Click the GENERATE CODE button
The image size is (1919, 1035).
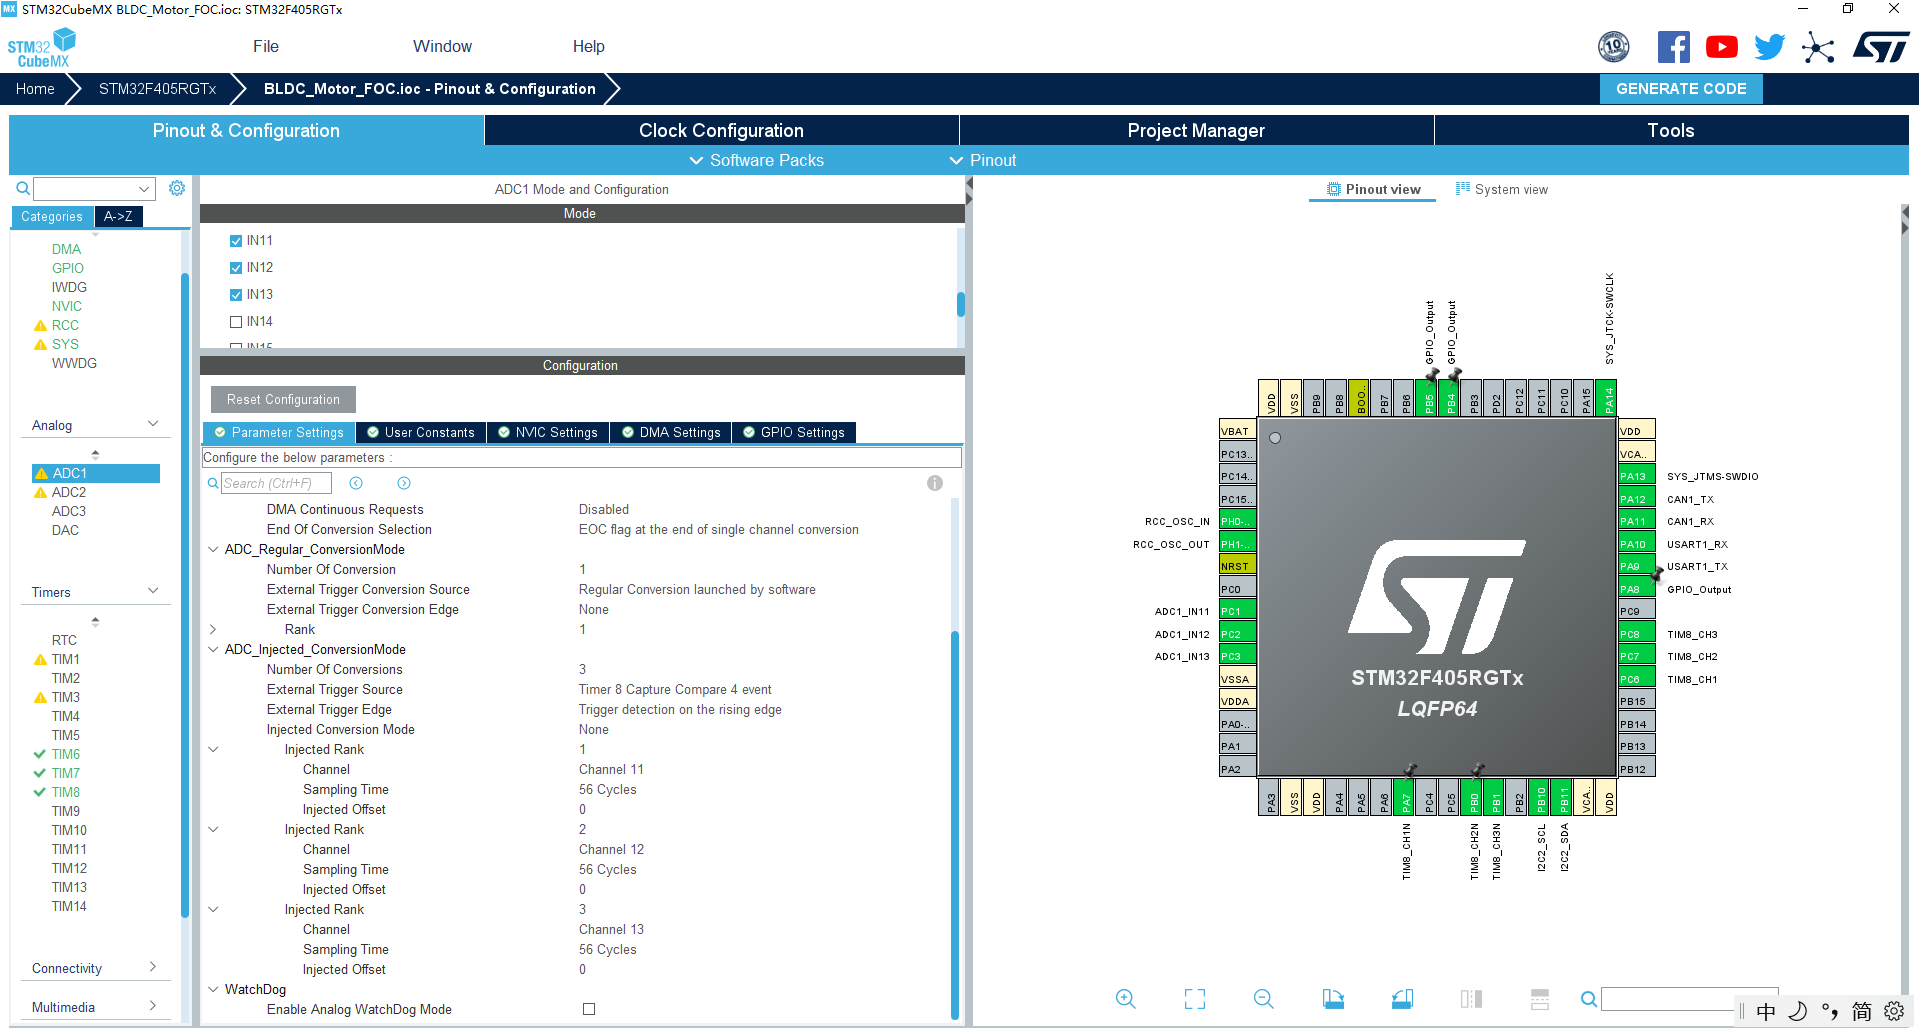coord(1681,88)
